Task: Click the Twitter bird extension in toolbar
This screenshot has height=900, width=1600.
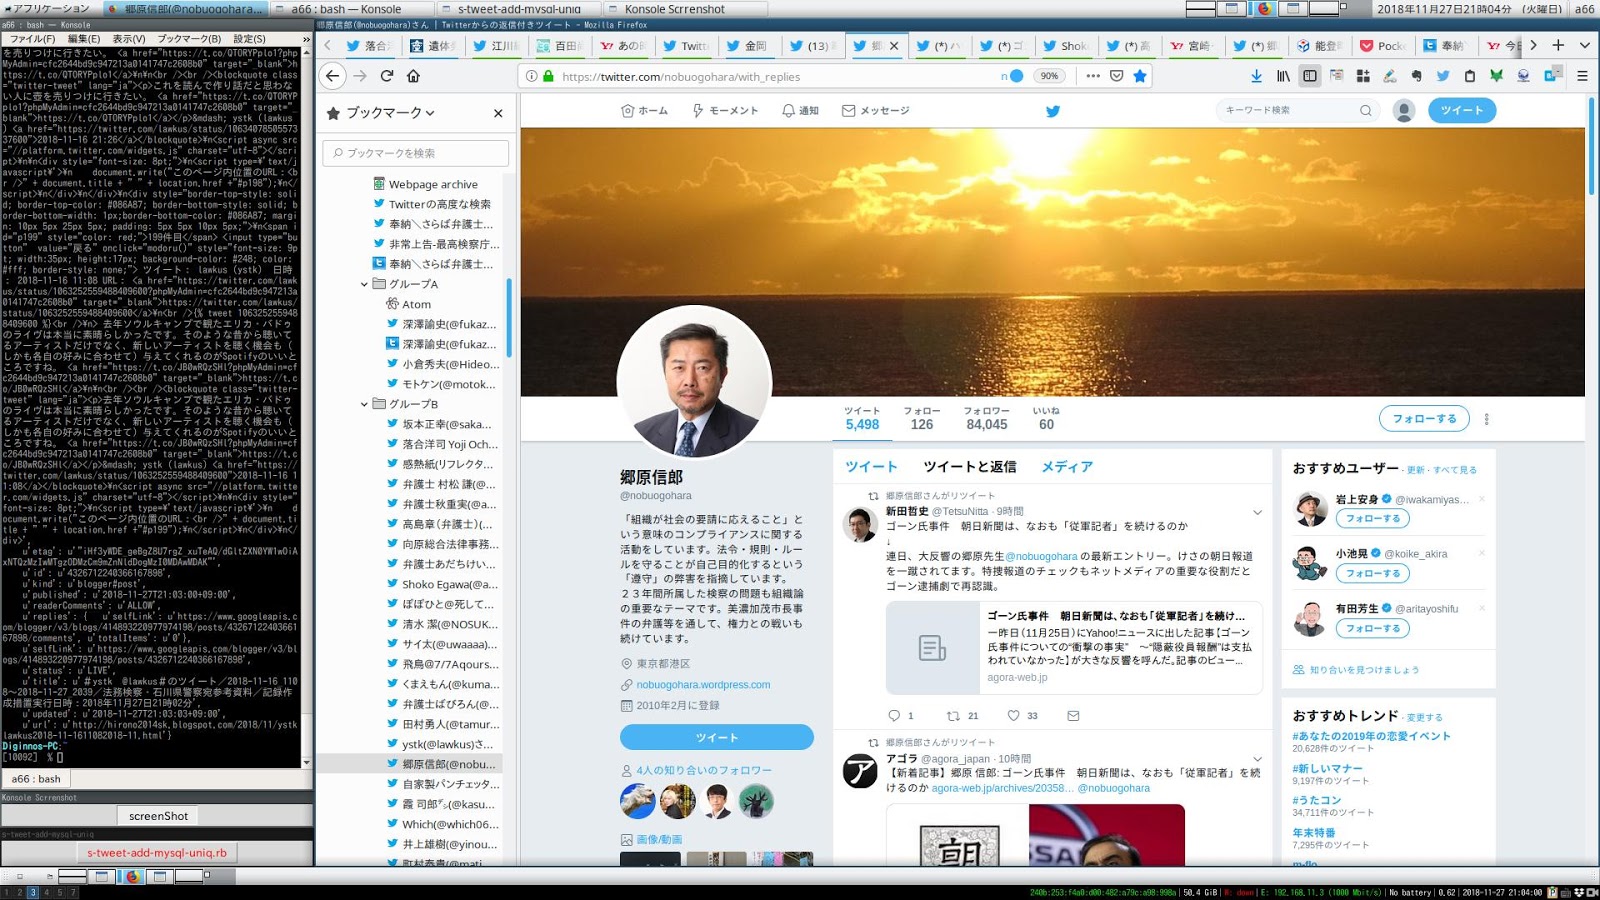Action: click(x=1443, y=76)
